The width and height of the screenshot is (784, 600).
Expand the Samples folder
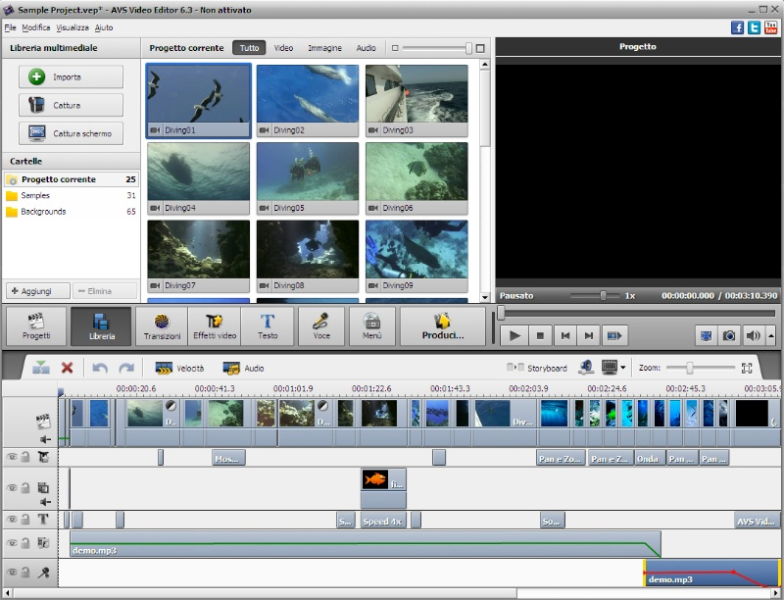click(x=35, y=196)
